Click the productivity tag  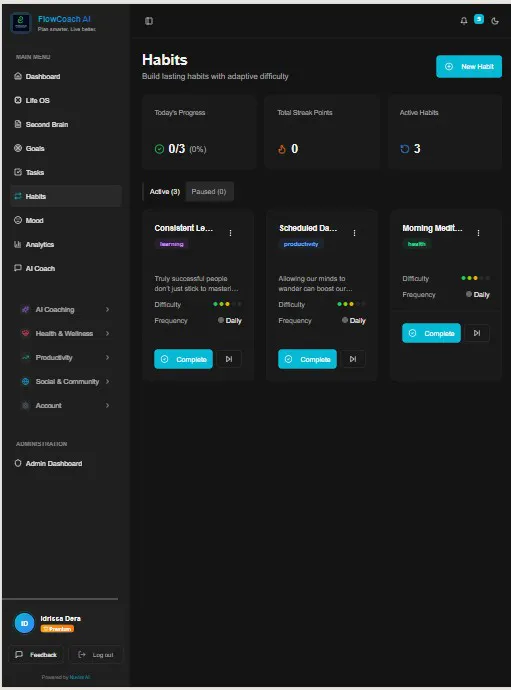(x=301, y=244)
